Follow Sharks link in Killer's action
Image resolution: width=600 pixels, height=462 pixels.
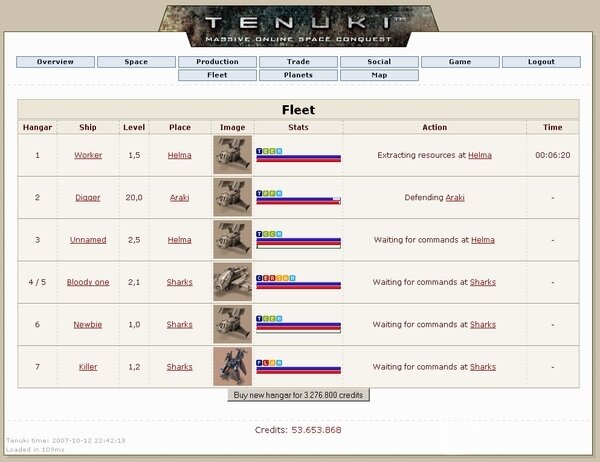coord(483,367)
